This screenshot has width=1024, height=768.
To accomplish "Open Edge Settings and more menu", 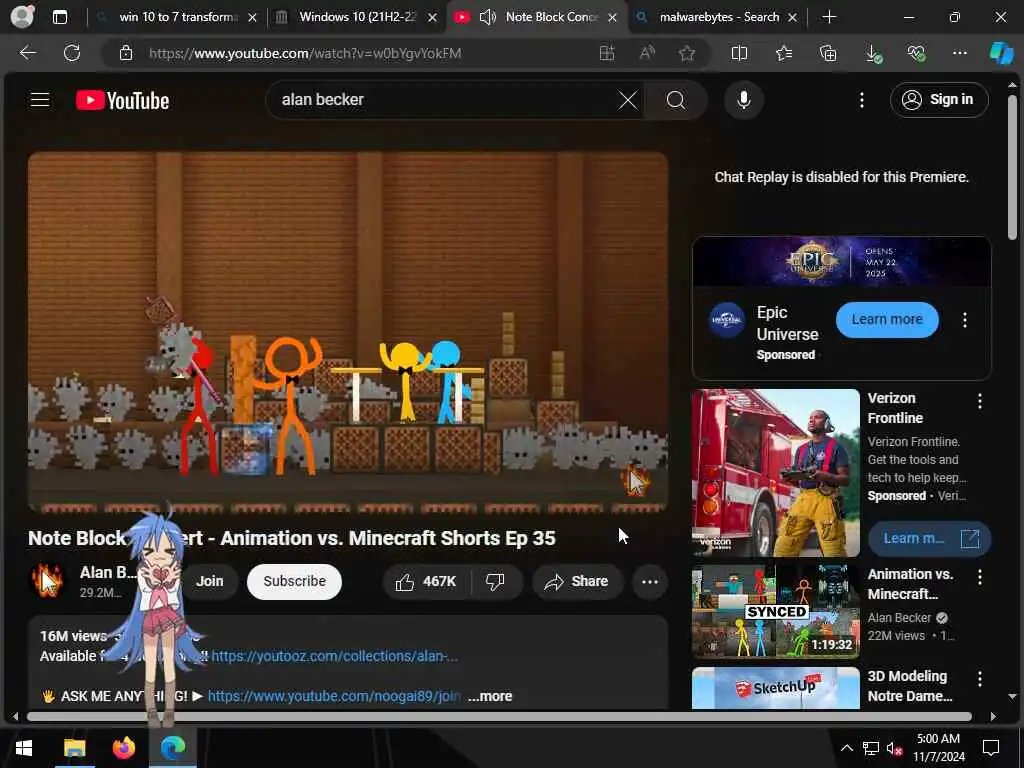I will pyautogui.click(x=959, y=53).
